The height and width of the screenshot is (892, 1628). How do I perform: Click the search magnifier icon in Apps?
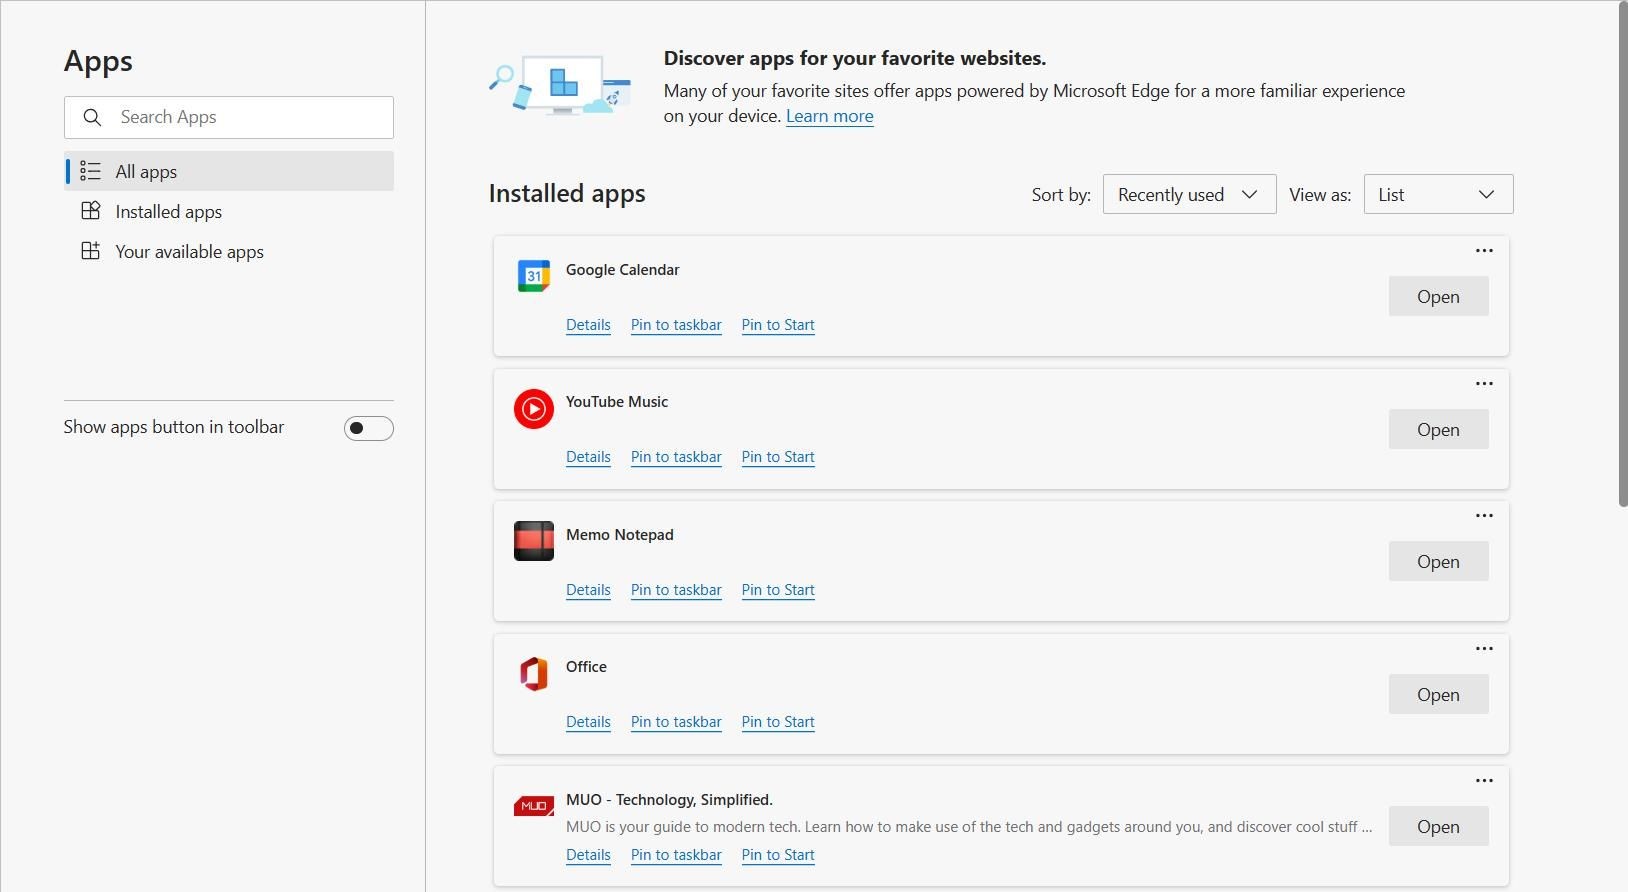(92, 117)
